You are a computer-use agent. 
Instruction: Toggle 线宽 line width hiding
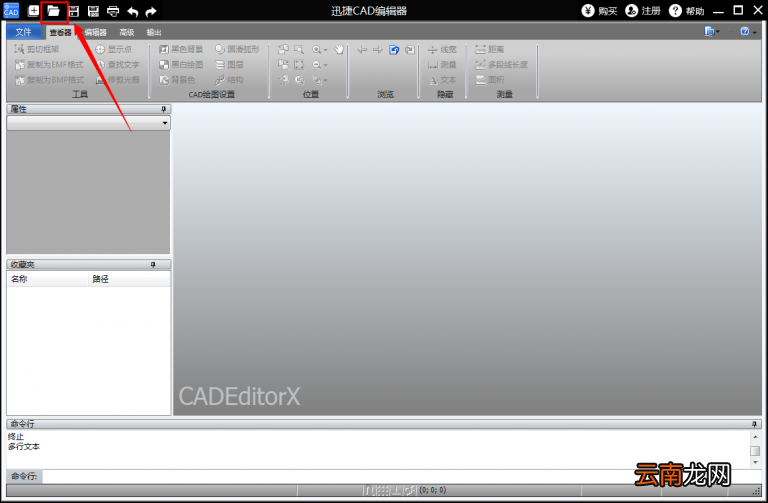point(442,49)
